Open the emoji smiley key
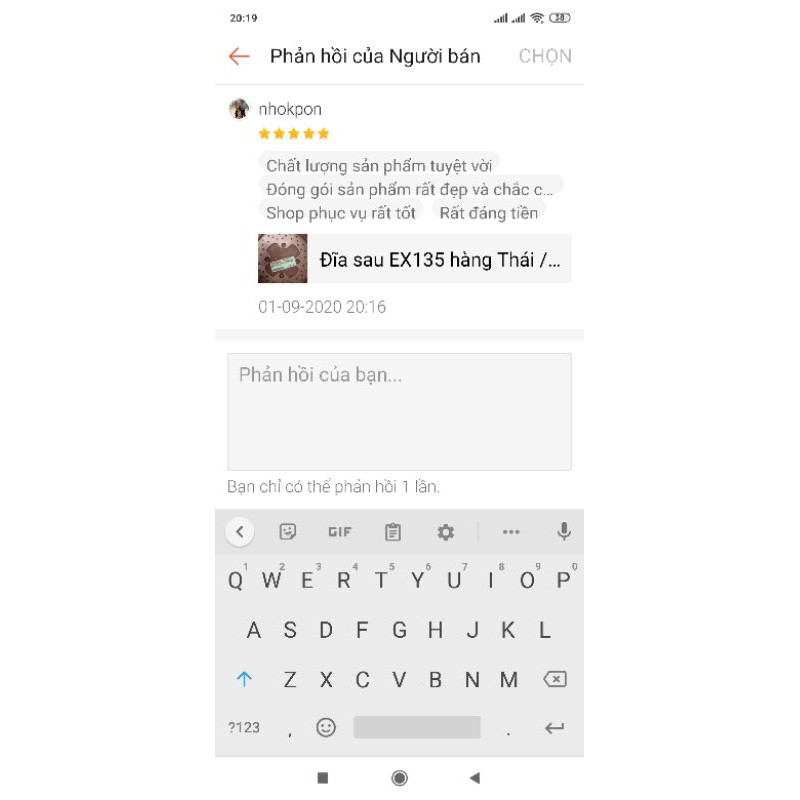 [x=326, y=727]
